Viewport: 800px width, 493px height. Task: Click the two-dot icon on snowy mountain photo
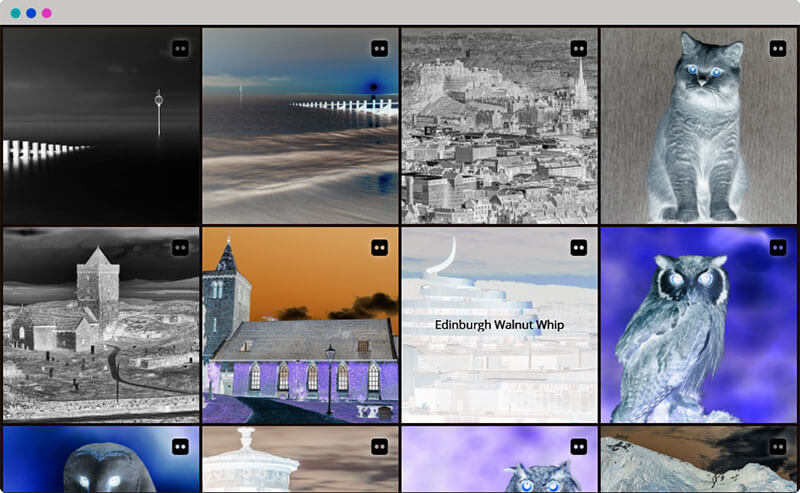(778, 447)
